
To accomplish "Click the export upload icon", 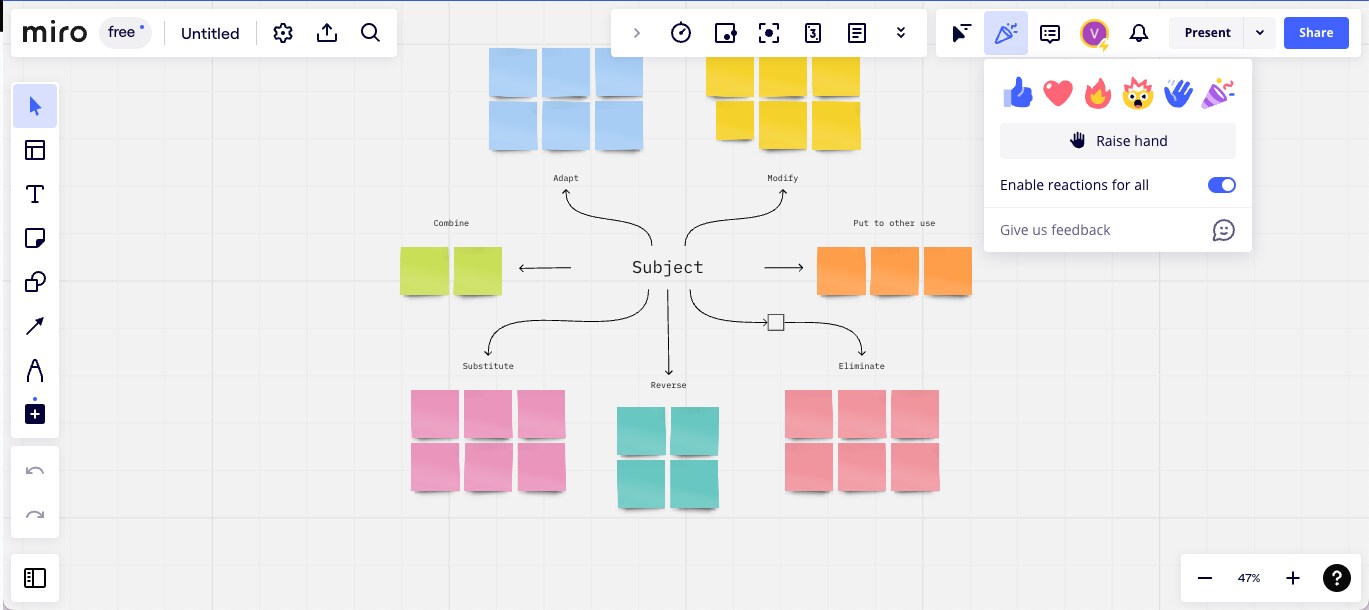I will (x=327, y=33).
